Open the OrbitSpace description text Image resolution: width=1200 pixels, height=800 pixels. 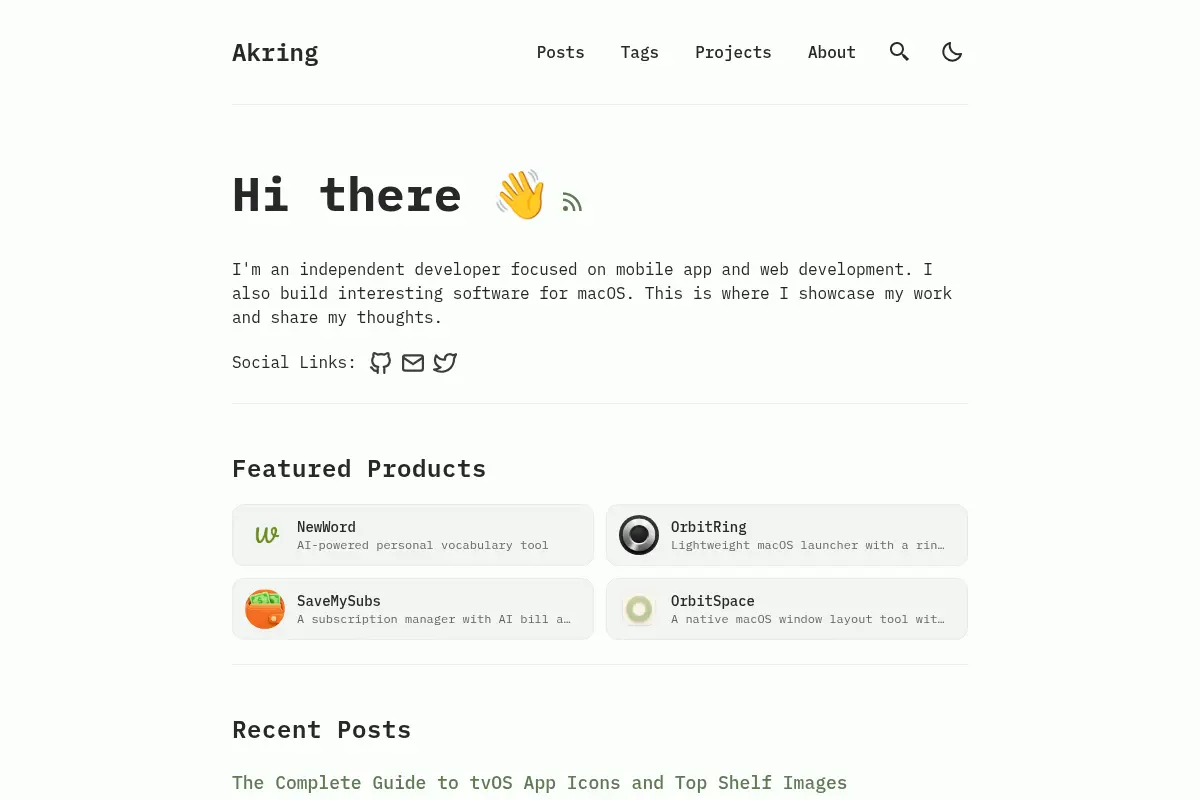click(x=808, y=619)
